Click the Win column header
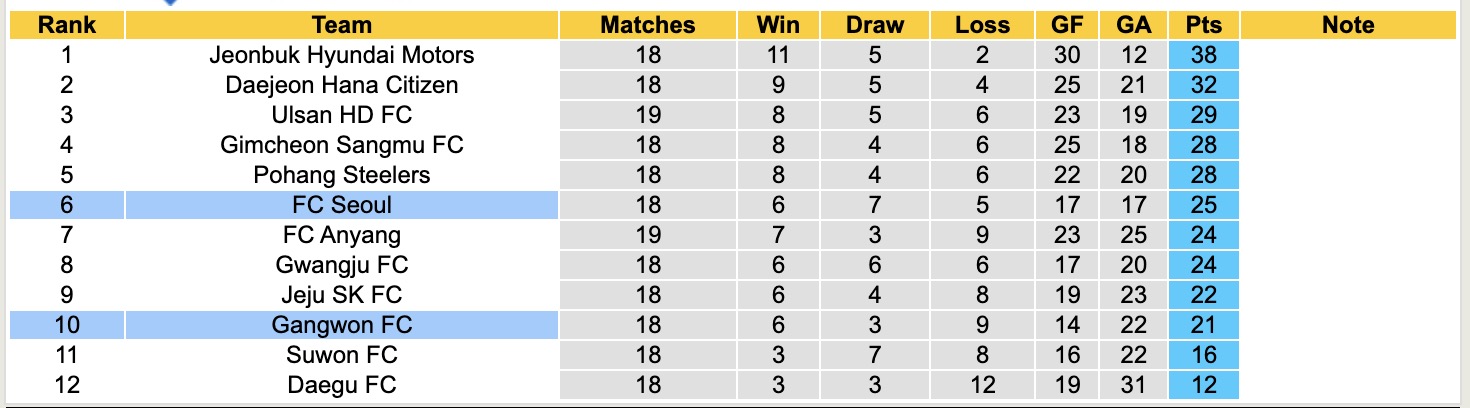 coord(779,25)
